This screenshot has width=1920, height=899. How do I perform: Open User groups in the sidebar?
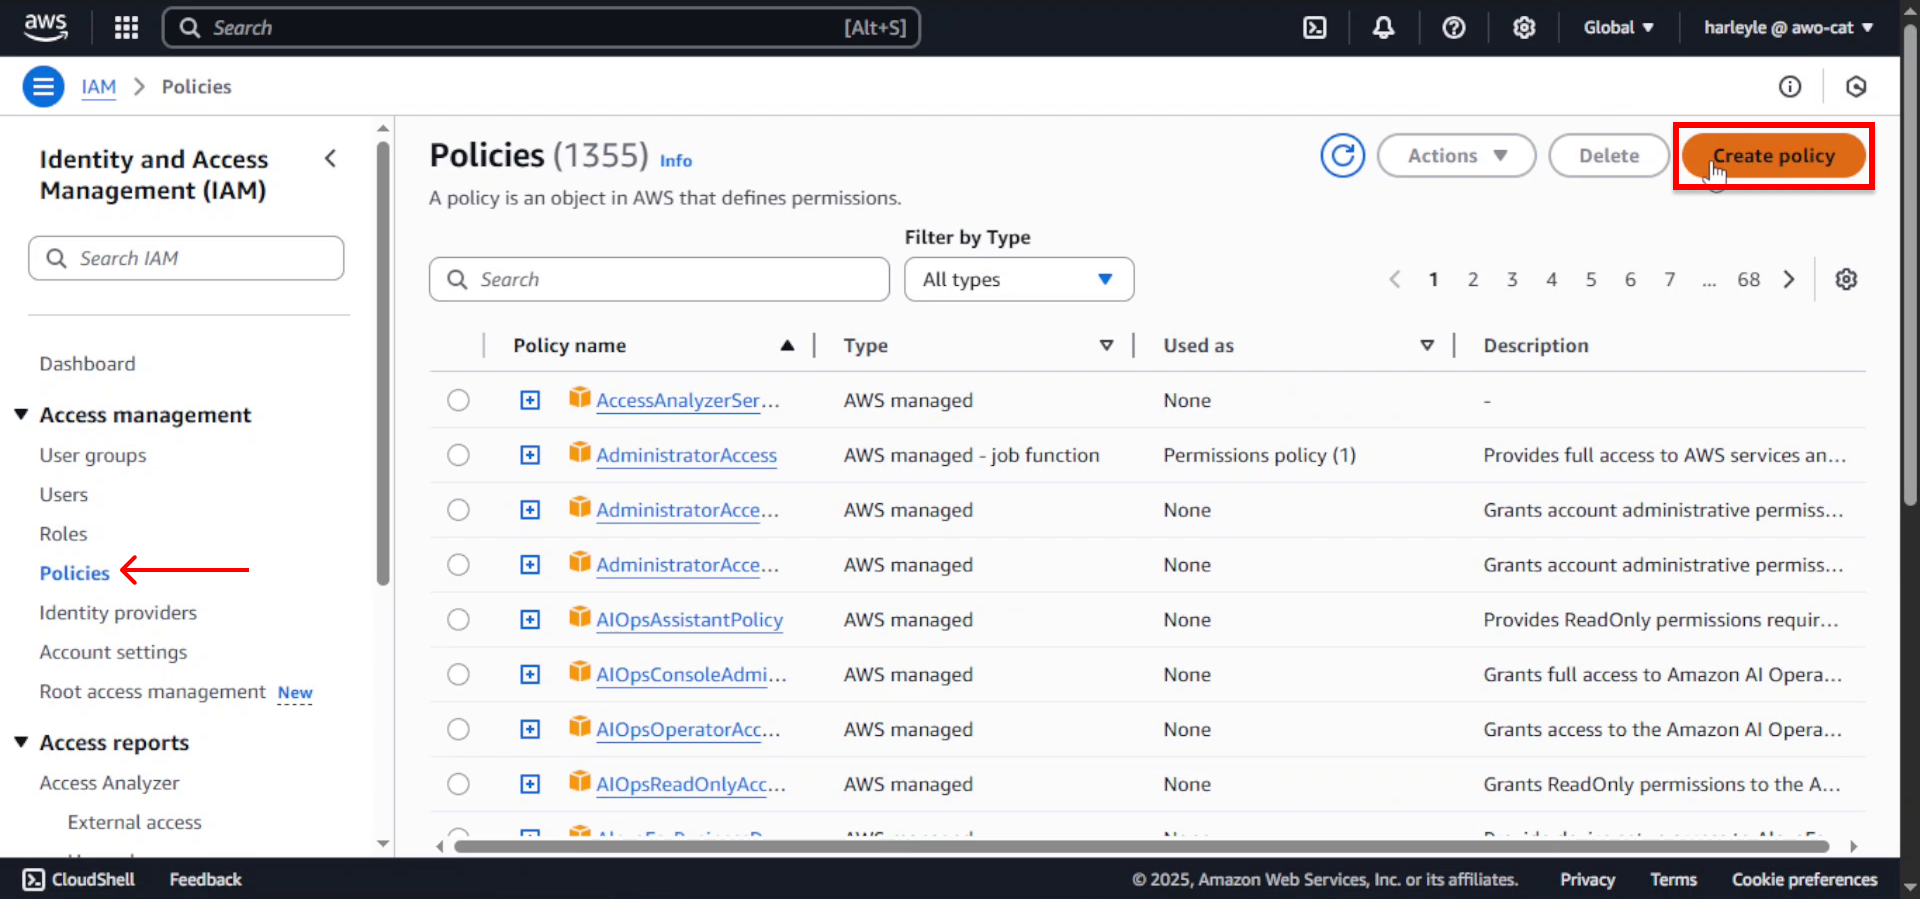(93, 455)
